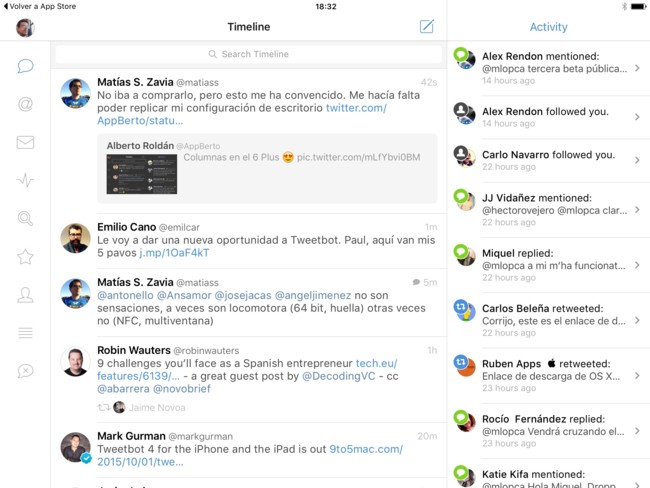Tap the Activity column header
The height and width of the screenshot is (488, 650).
tap(548, 27)
